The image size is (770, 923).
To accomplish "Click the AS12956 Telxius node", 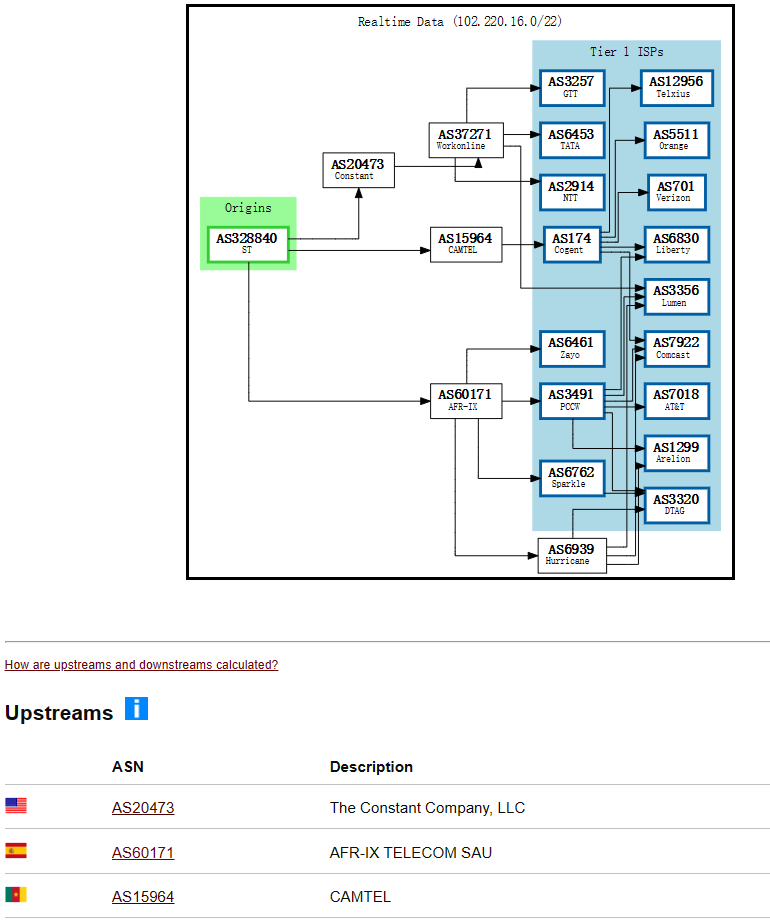I will tap(676, 88).
